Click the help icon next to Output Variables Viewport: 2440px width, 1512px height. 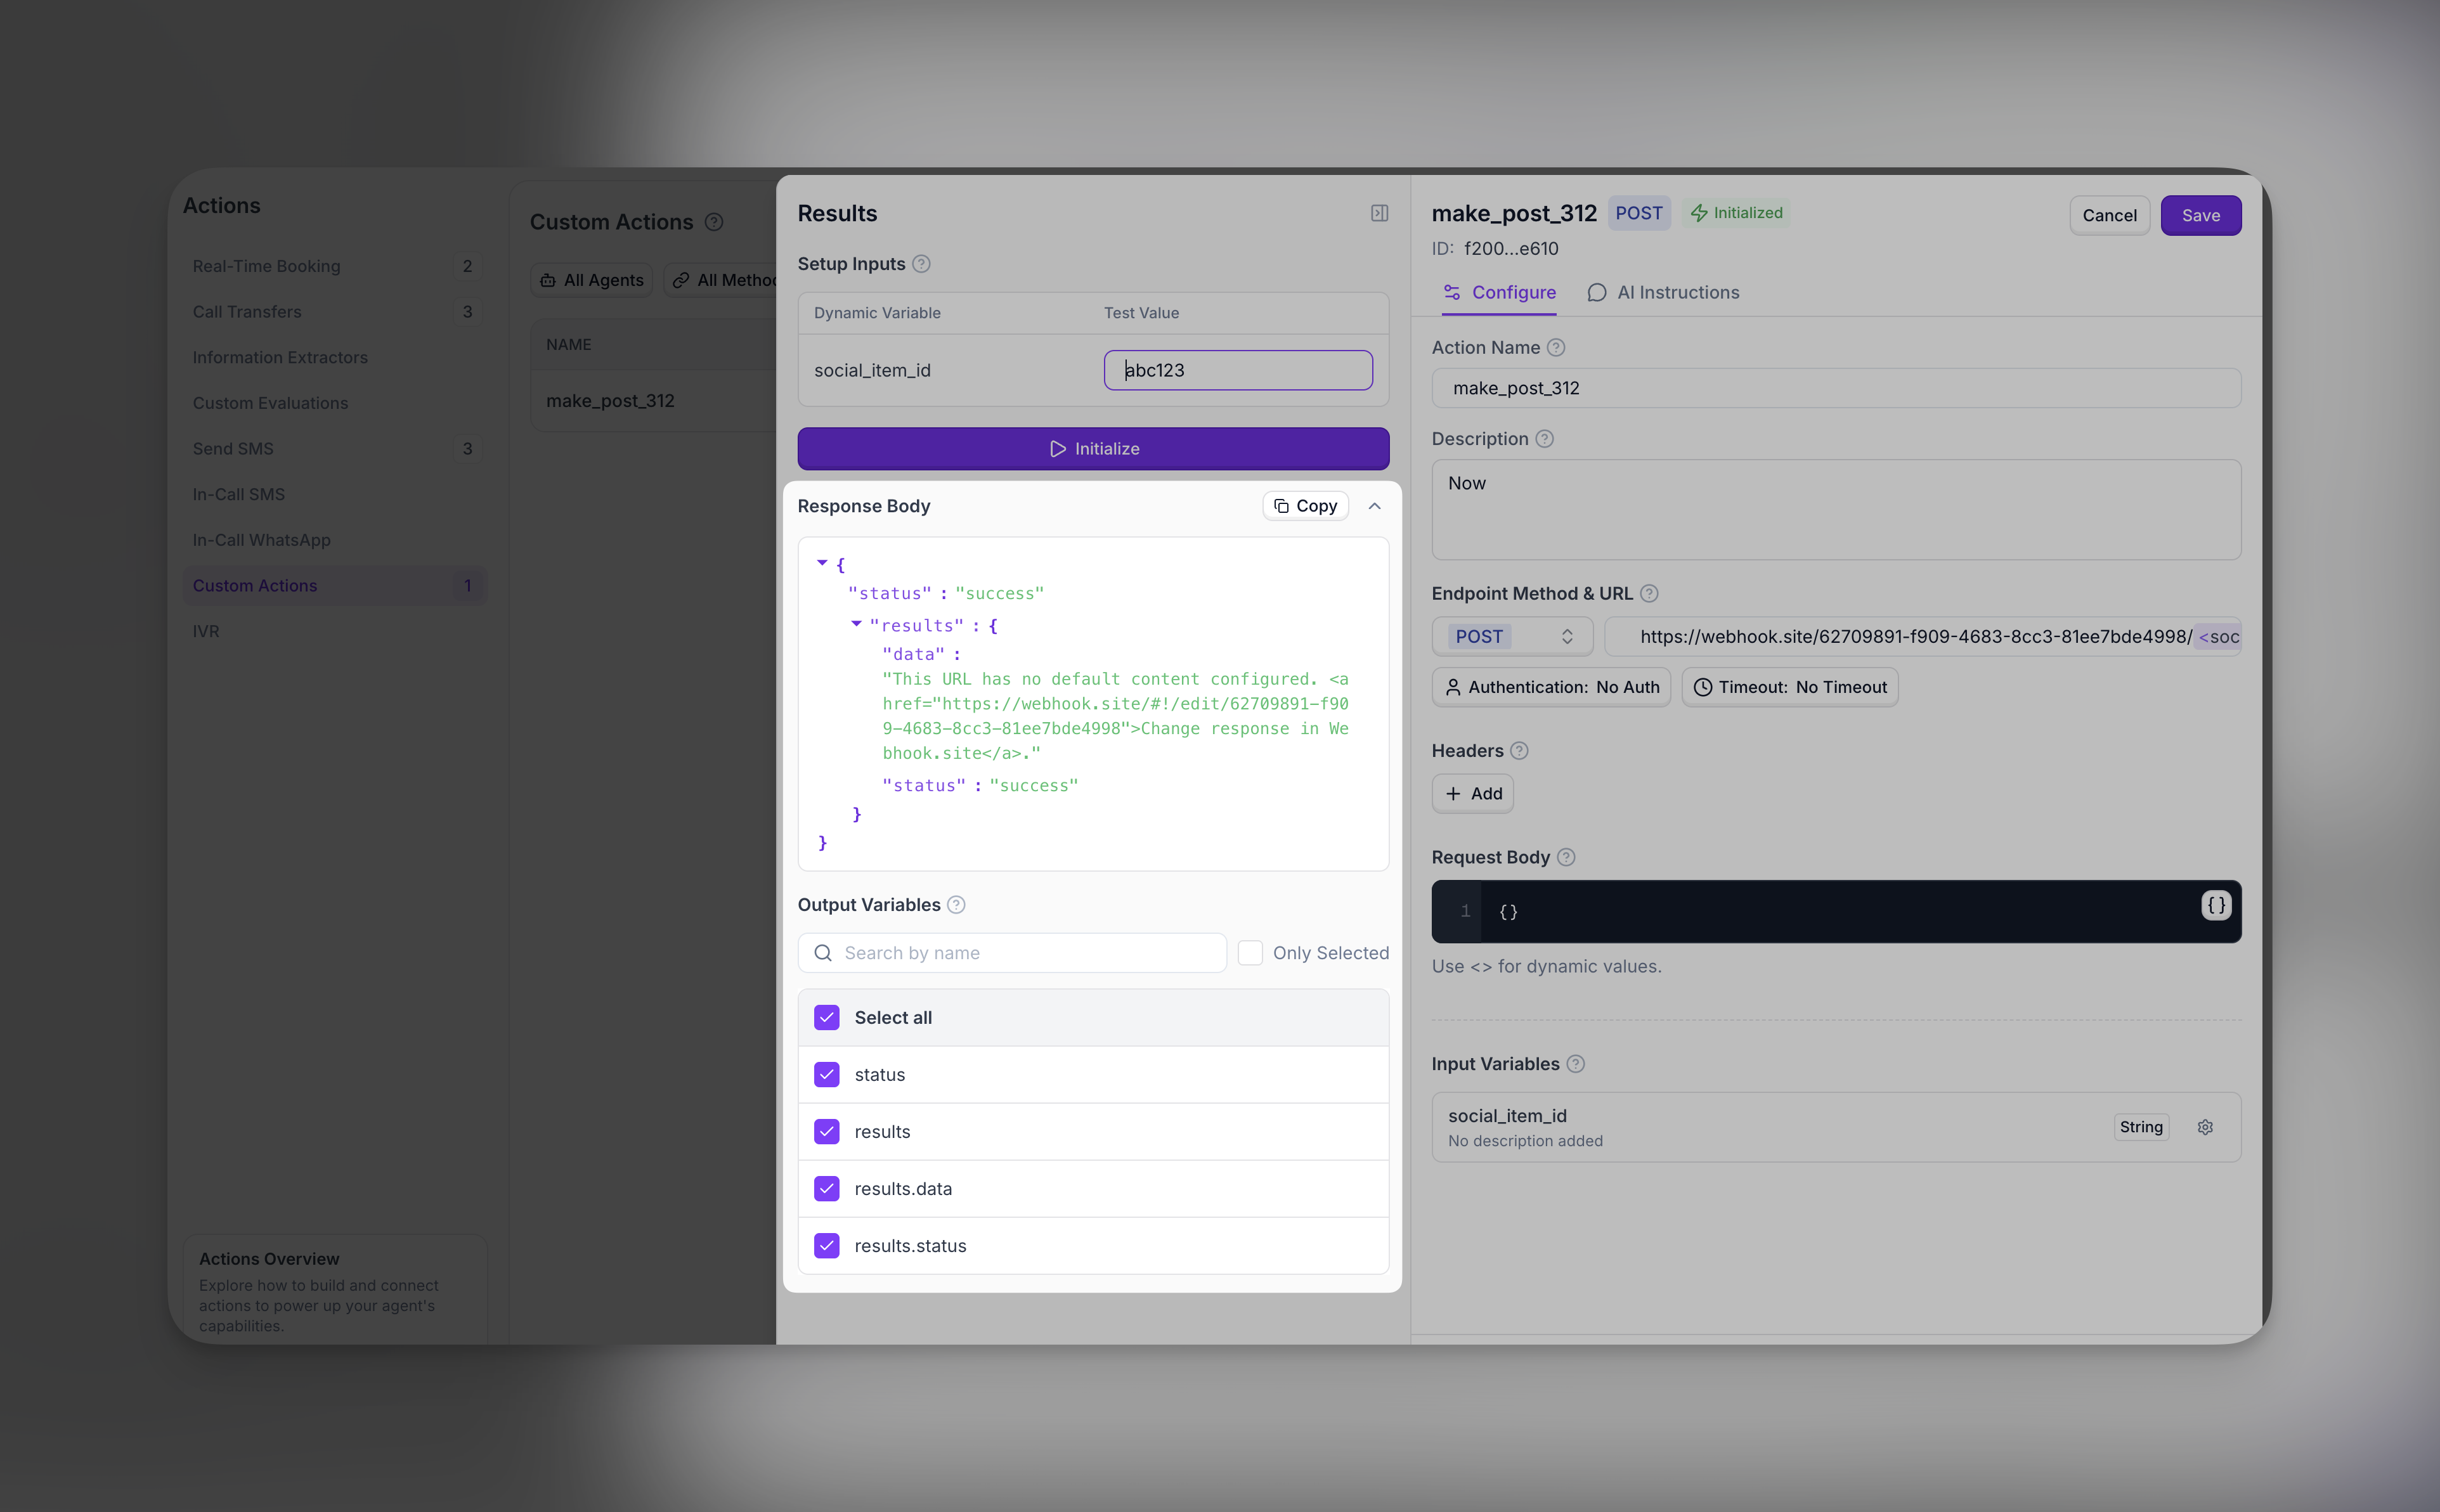pyautogui.click(x=956, y=905)
